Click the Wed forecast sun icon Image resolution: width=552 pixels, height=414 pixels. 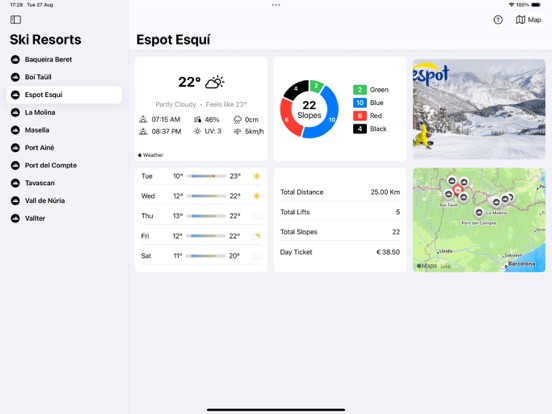point(257,196)
